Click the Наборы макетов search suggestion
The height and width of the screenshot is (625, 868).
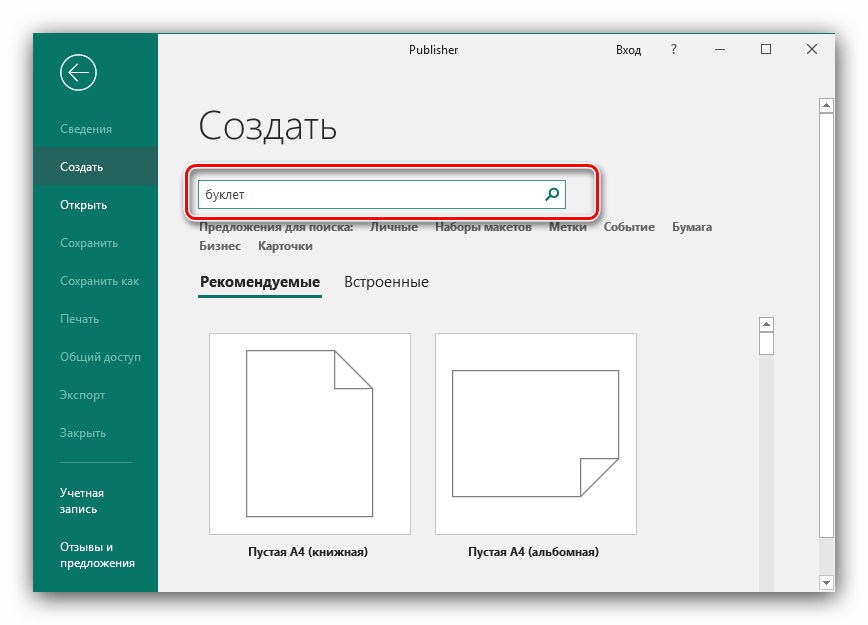coord(483,227)
